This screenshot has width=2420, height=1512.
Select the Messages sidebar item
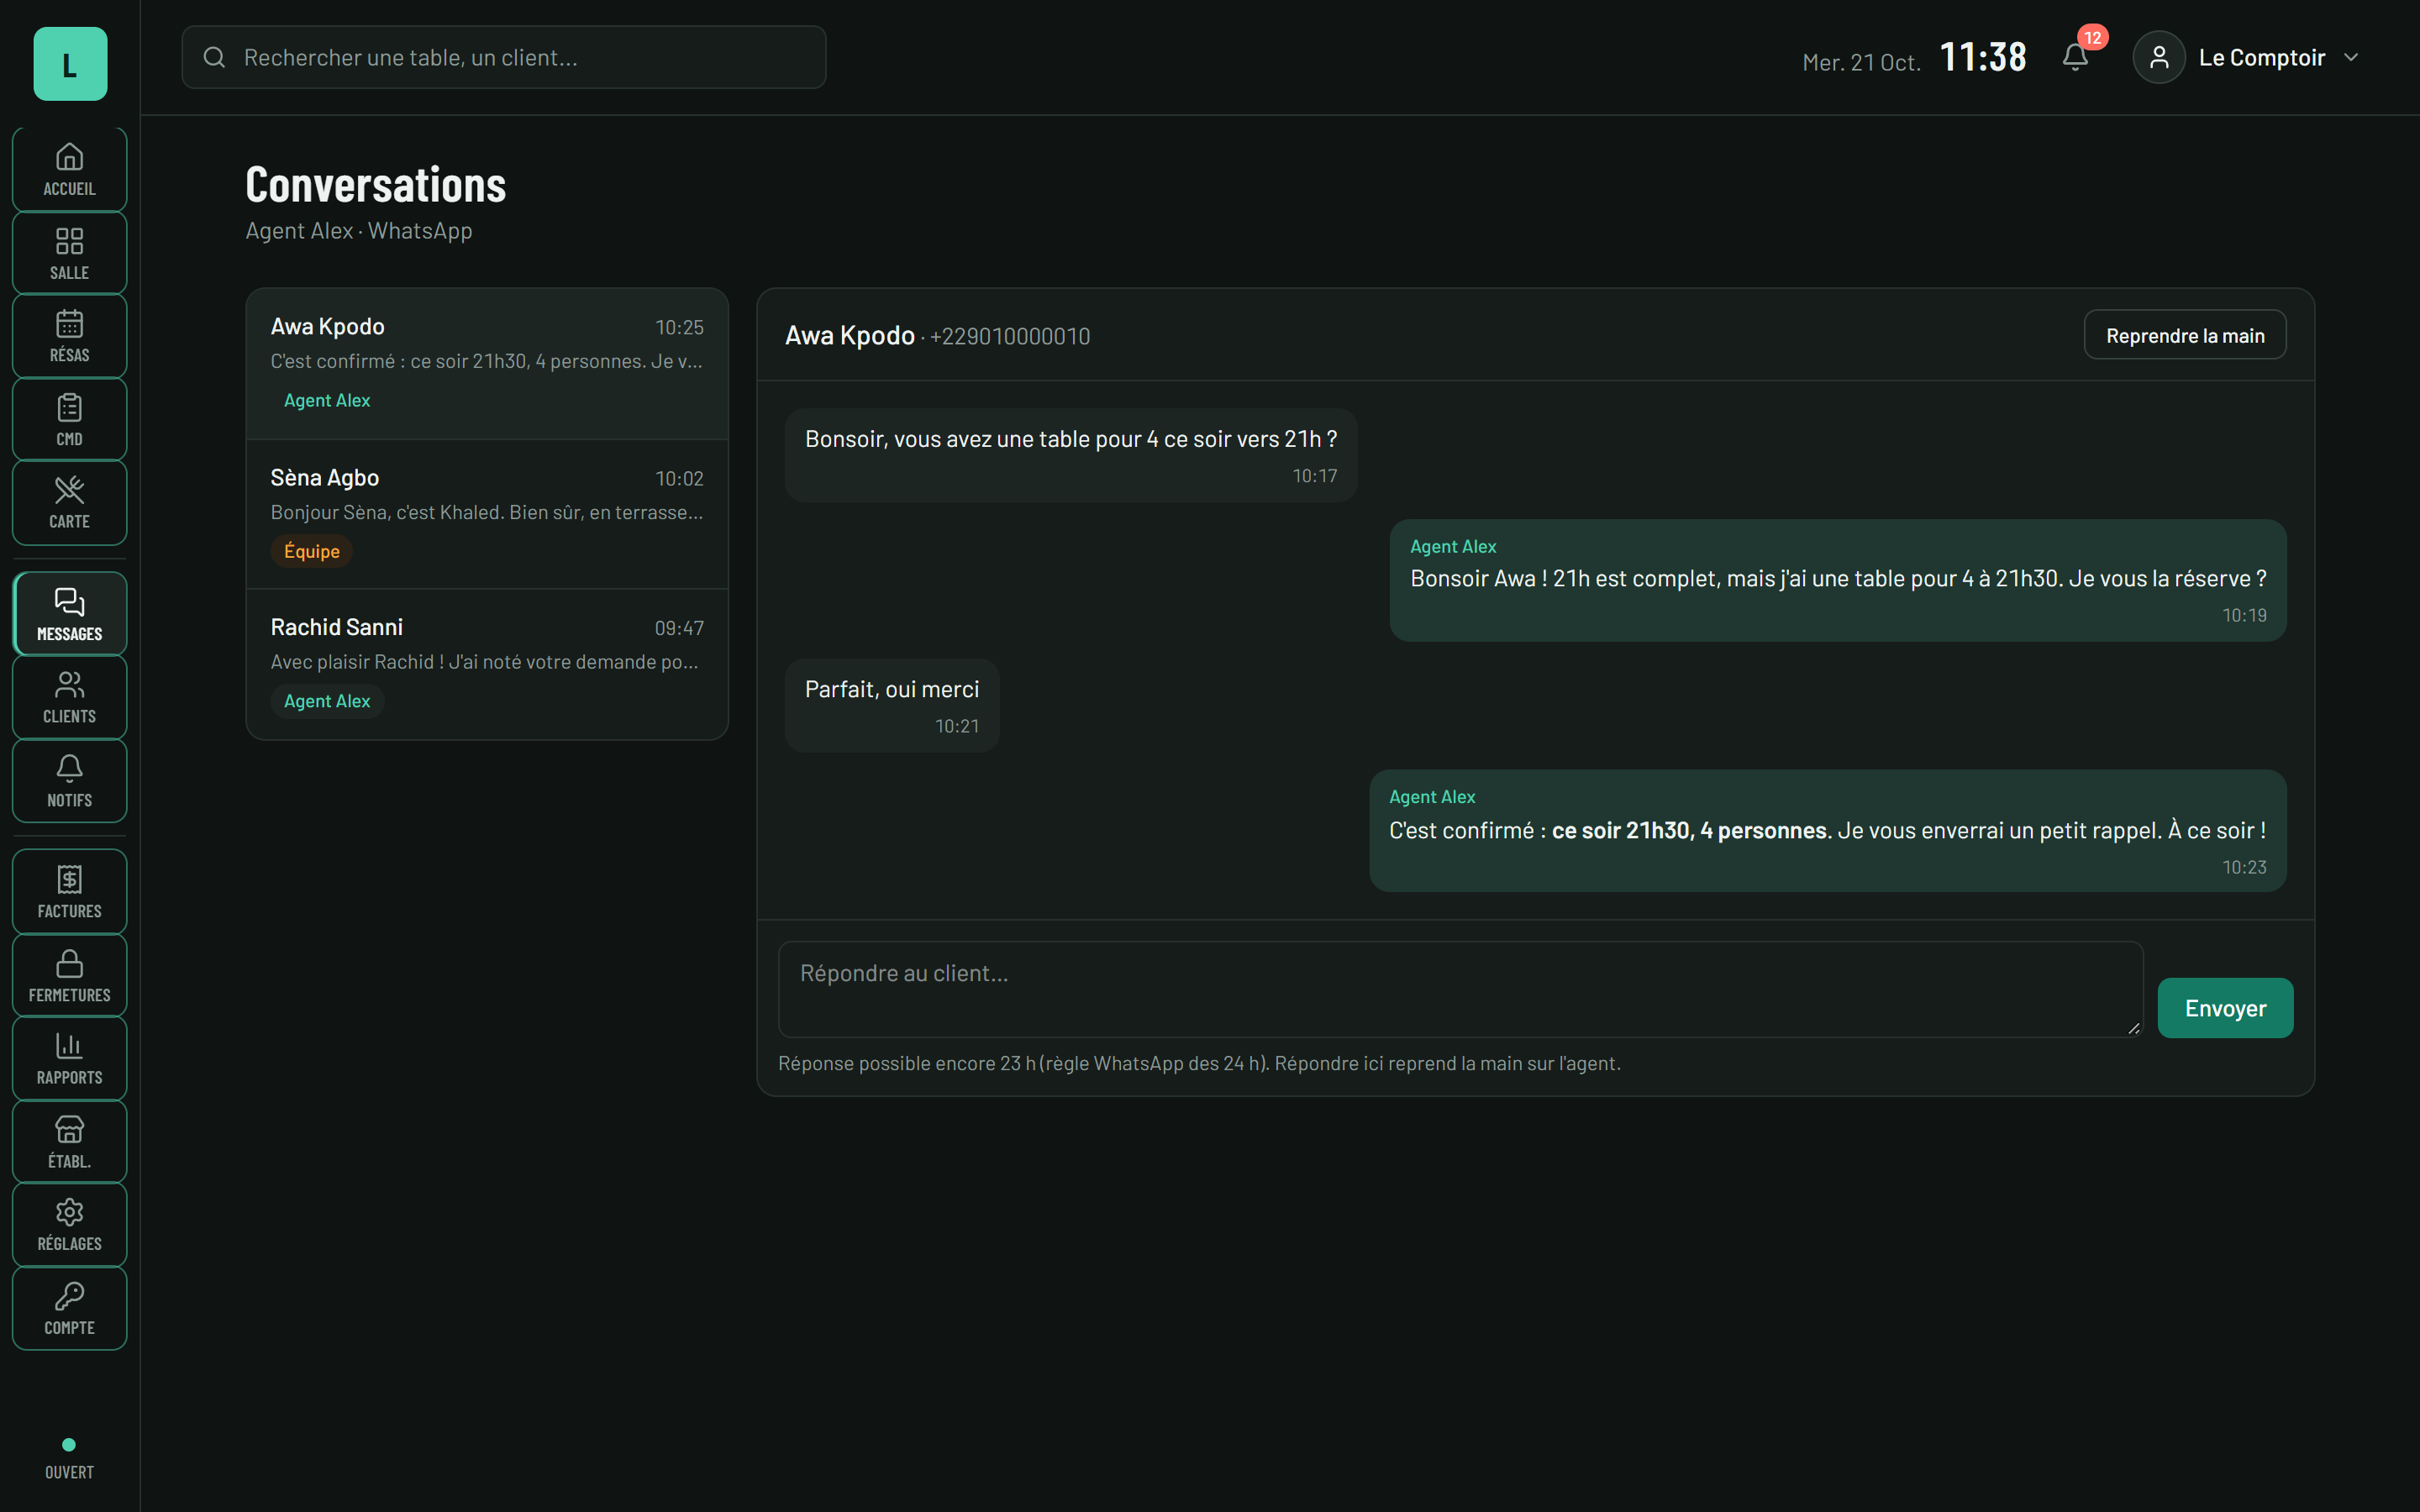tap(69, 614)
